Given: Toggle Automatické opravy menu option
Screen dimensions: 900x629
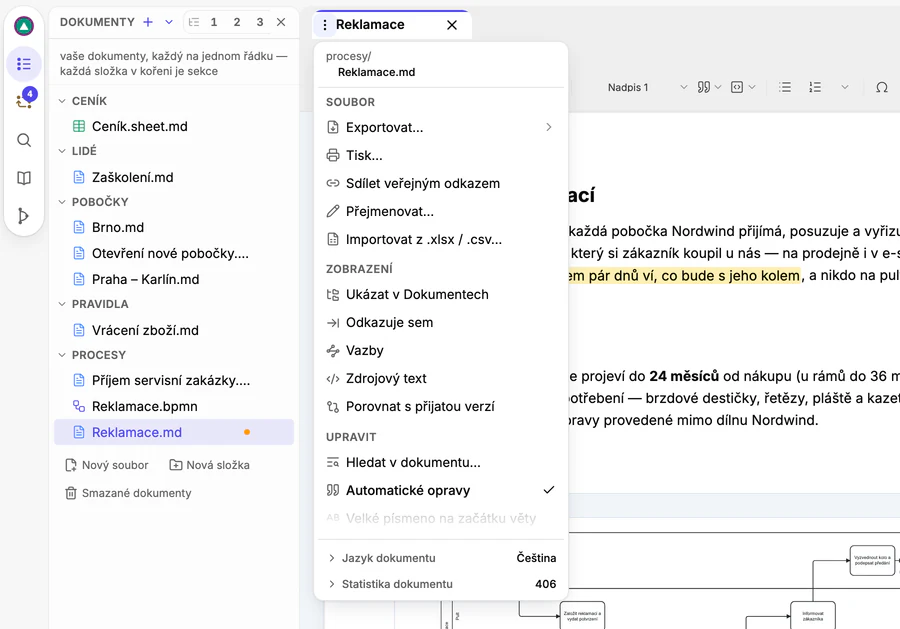Looking at the screenshot, I should (x=441, y=490).
